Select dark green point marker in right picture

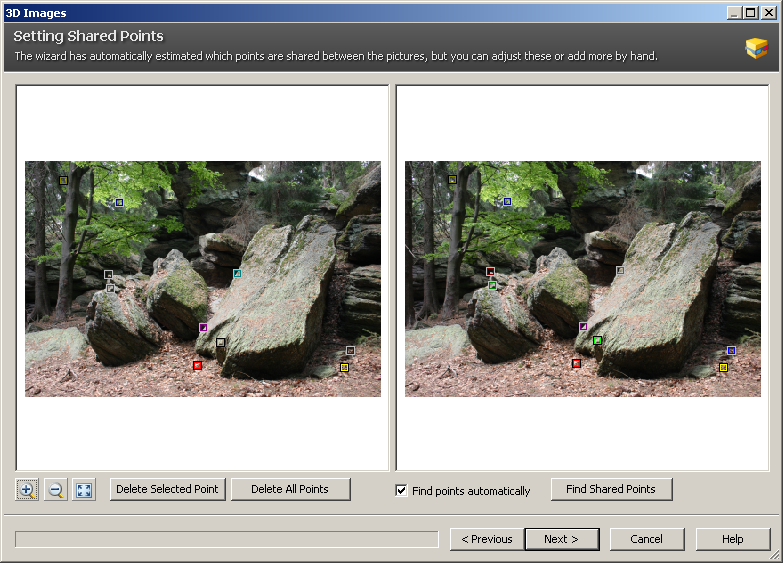pyautogui.click(x=492, y=285)
